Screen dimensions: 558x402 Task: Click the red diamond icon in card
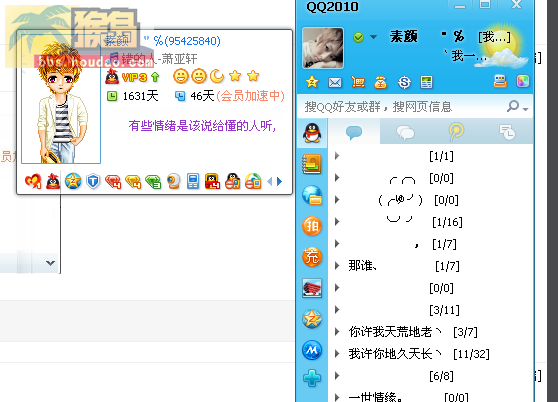pyautogui.click(x=113, y=181)
